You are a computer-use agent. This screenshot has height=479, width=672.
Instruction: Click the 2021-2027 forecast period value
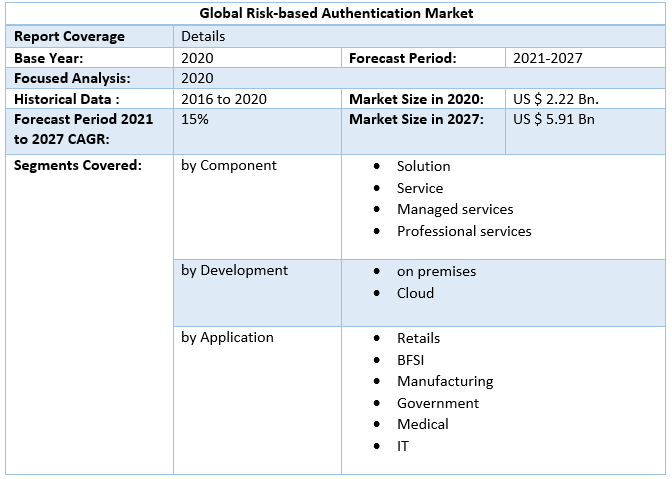click(x=547, y=58)
